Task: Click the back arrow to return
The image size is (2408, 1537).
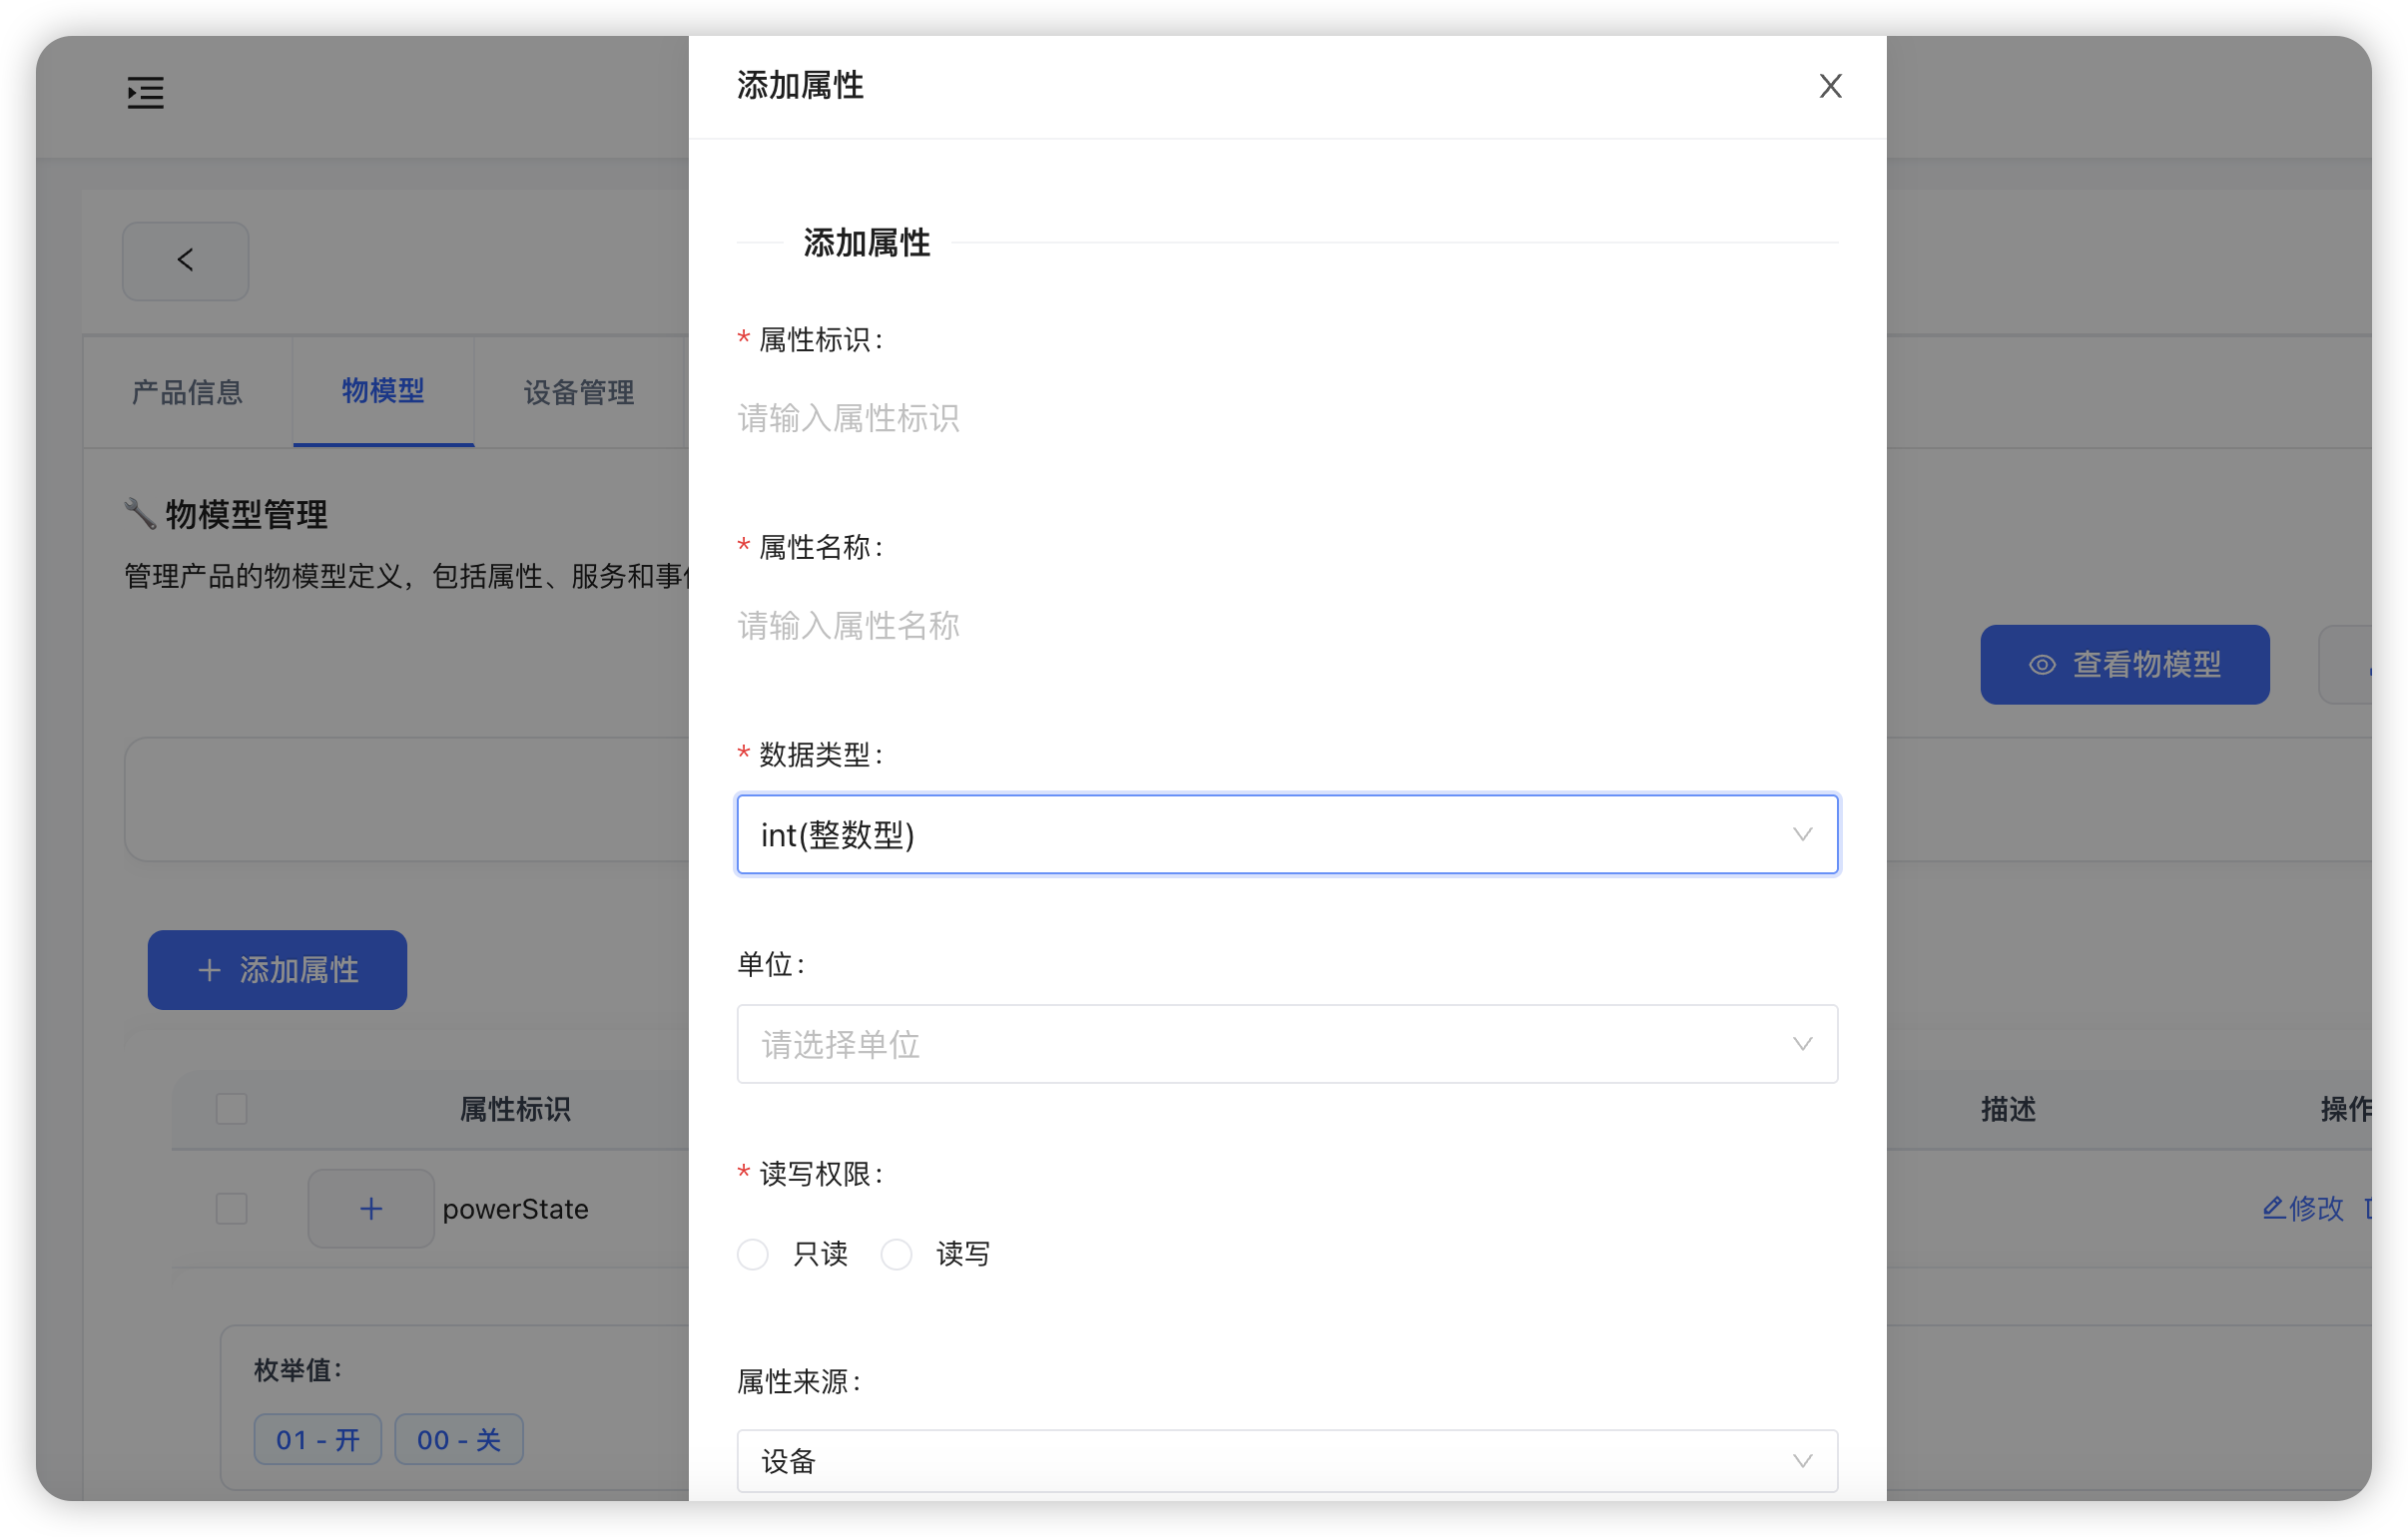Action: (185, 260)
